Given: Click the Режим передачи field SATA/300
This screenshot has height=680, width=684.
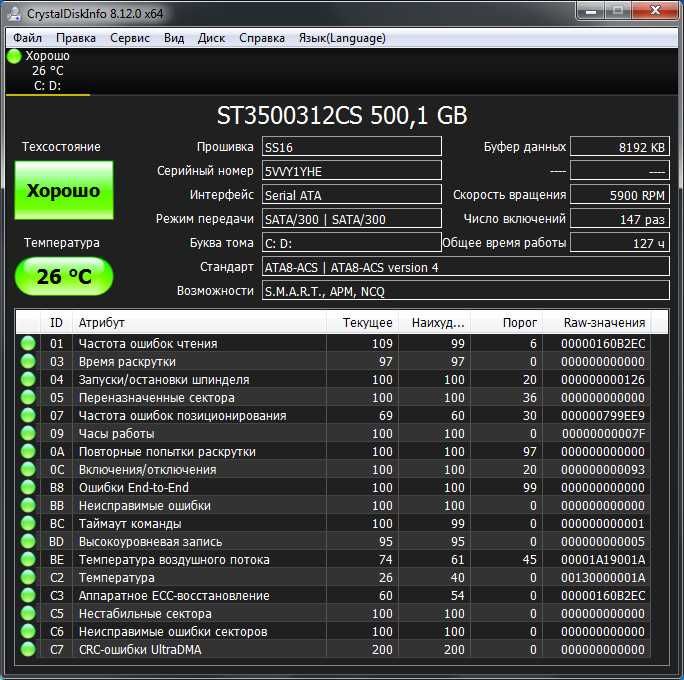Looking at the screenshot, I should [352, 219].
